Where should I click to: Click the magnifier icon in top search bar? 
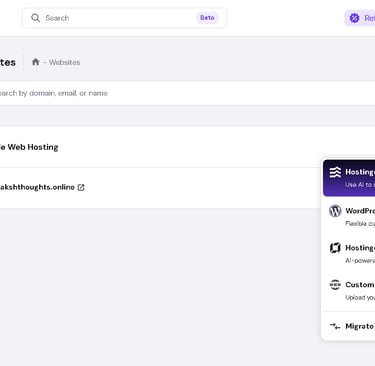point(35,18)
